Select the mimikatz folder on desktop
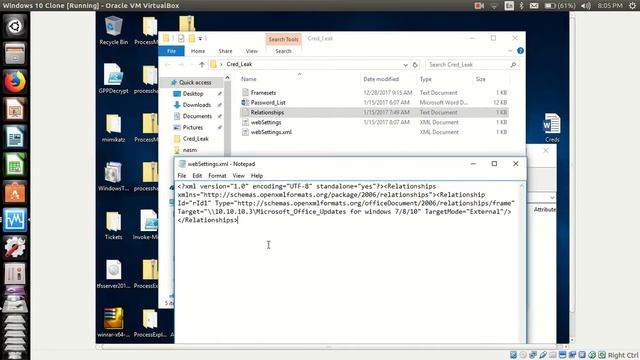 click(x=113, y=128)
